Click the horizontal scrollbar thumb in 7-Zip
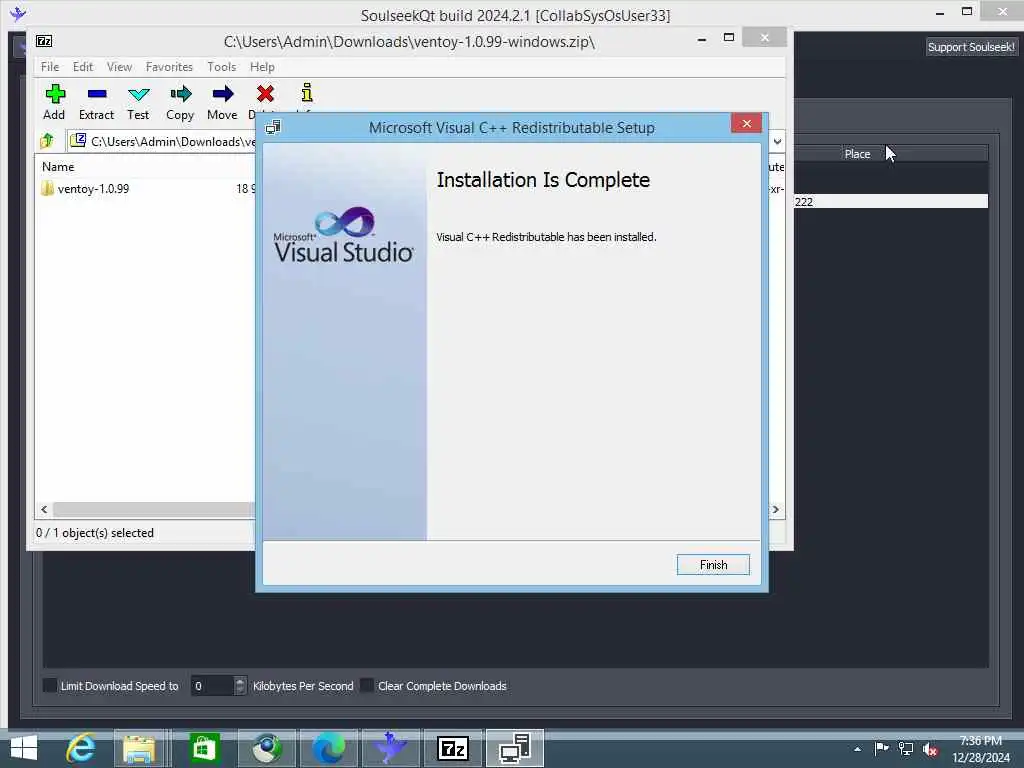This screenshot has height=768, width=1024. [x=154, y=509]
